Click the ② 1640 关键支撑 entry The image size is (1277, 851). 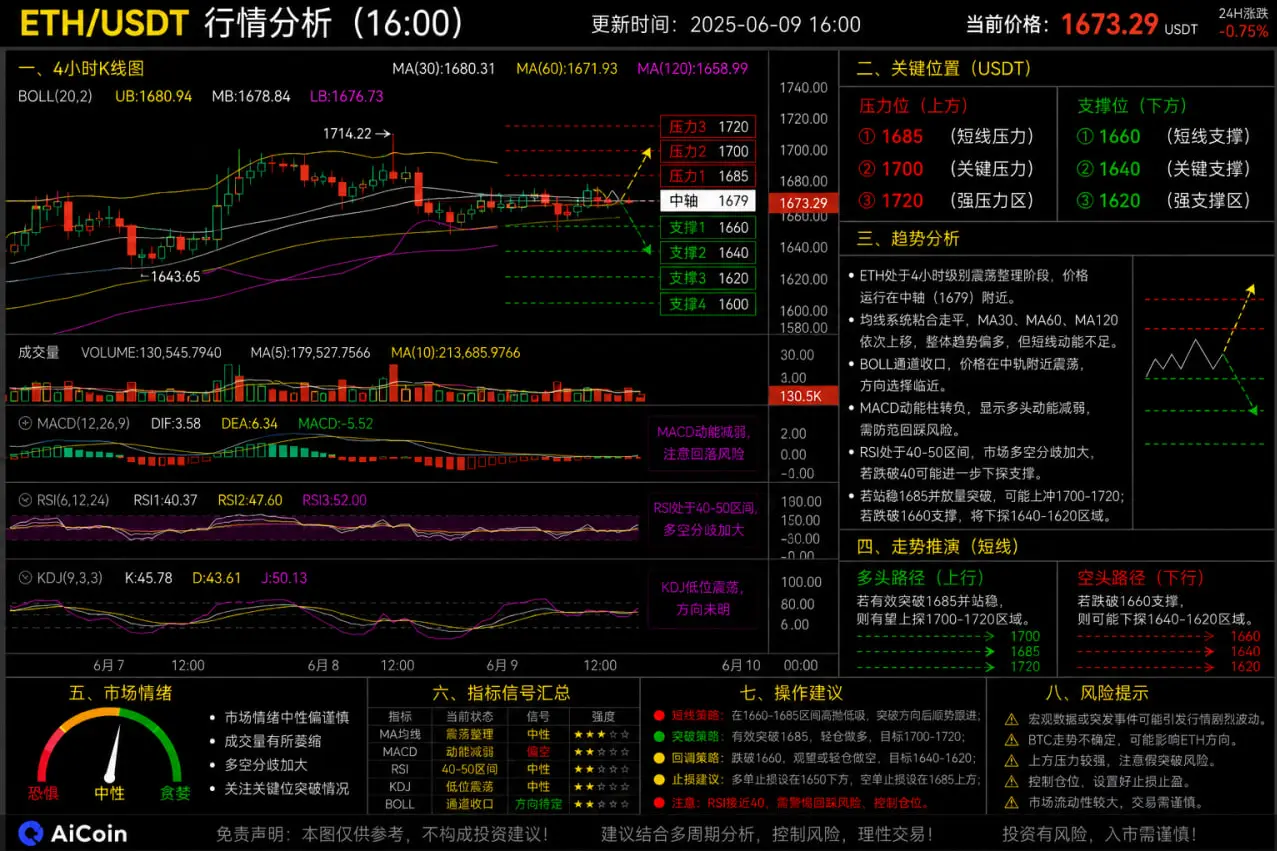pyautogui.click(x=1164, y=169)
